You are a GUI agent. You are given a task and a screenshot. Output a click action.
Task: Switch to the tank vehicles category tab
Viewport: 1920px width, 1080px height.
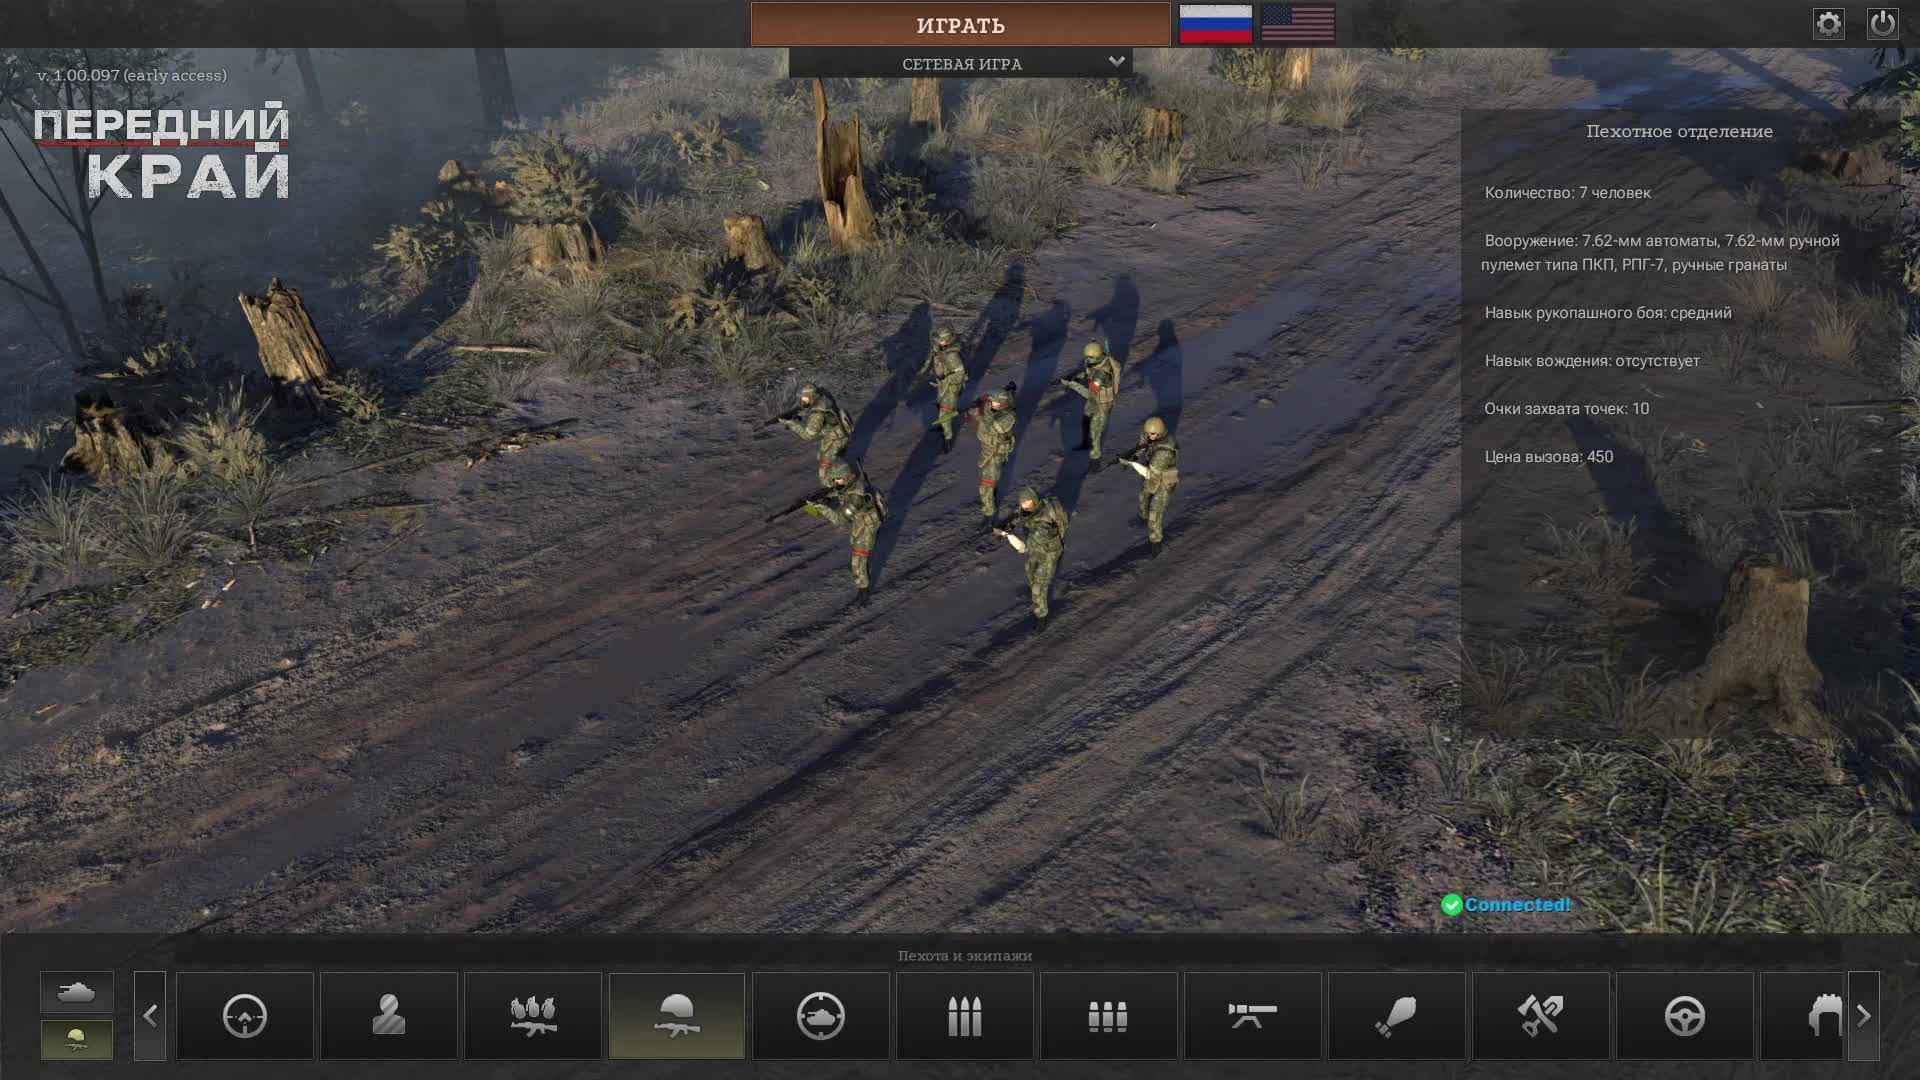point(76,992)
